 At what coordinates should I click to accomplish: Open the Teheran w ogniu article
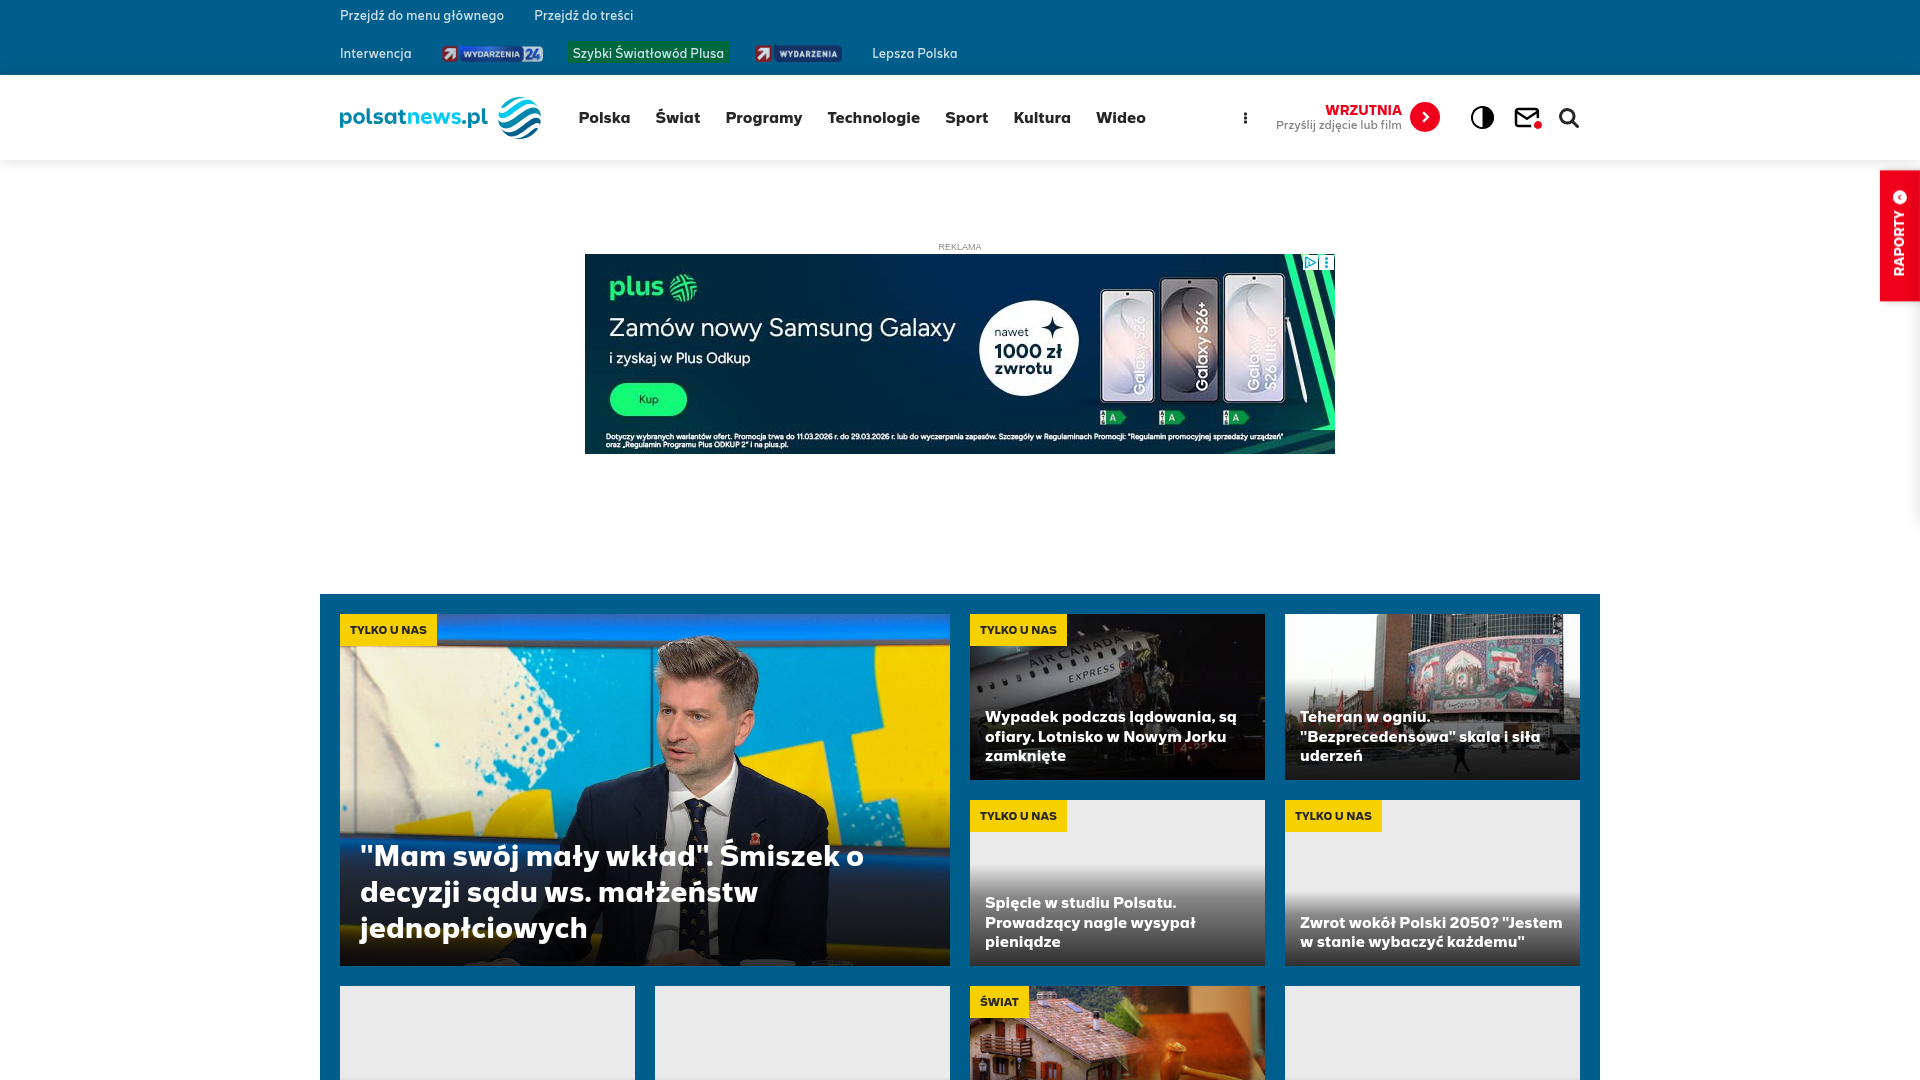coord(1432,697)
